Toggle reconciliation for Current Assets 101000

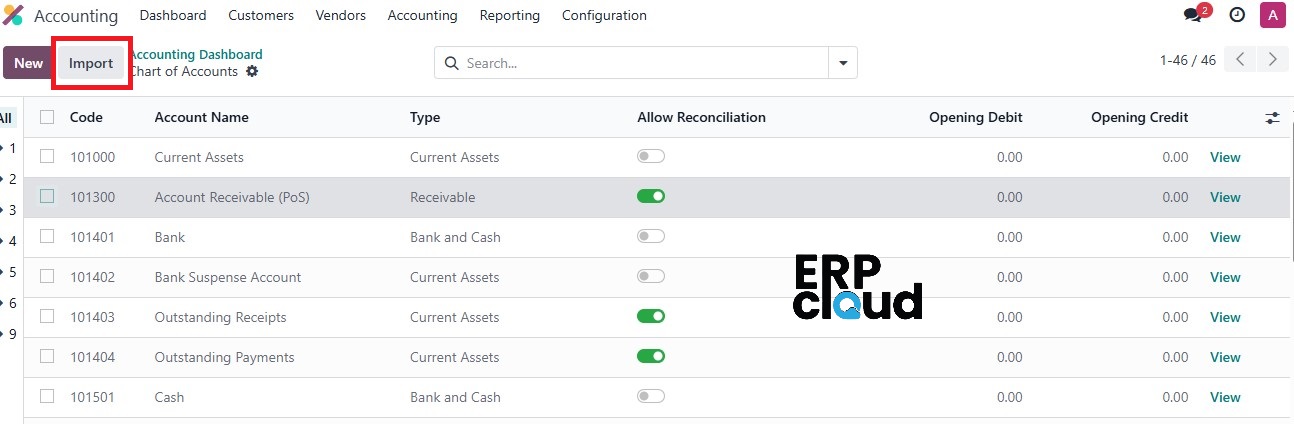[x=651, y=157]
